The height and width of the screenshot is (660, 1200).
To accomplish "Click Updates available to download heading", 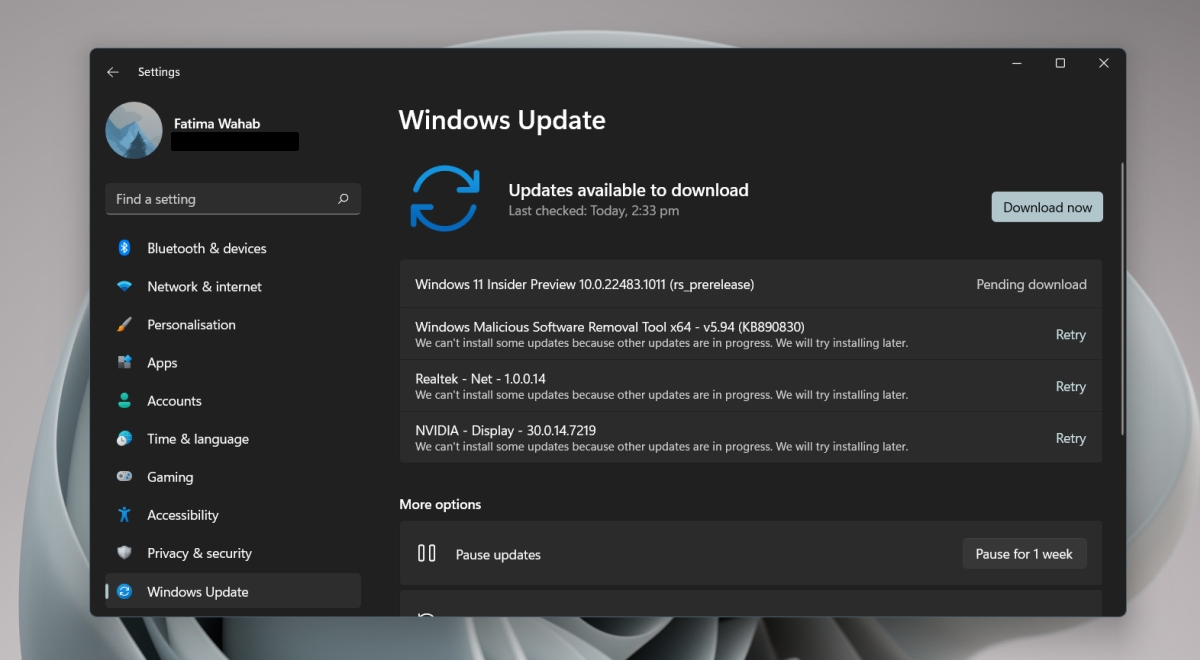I will [x=628, y=190].
